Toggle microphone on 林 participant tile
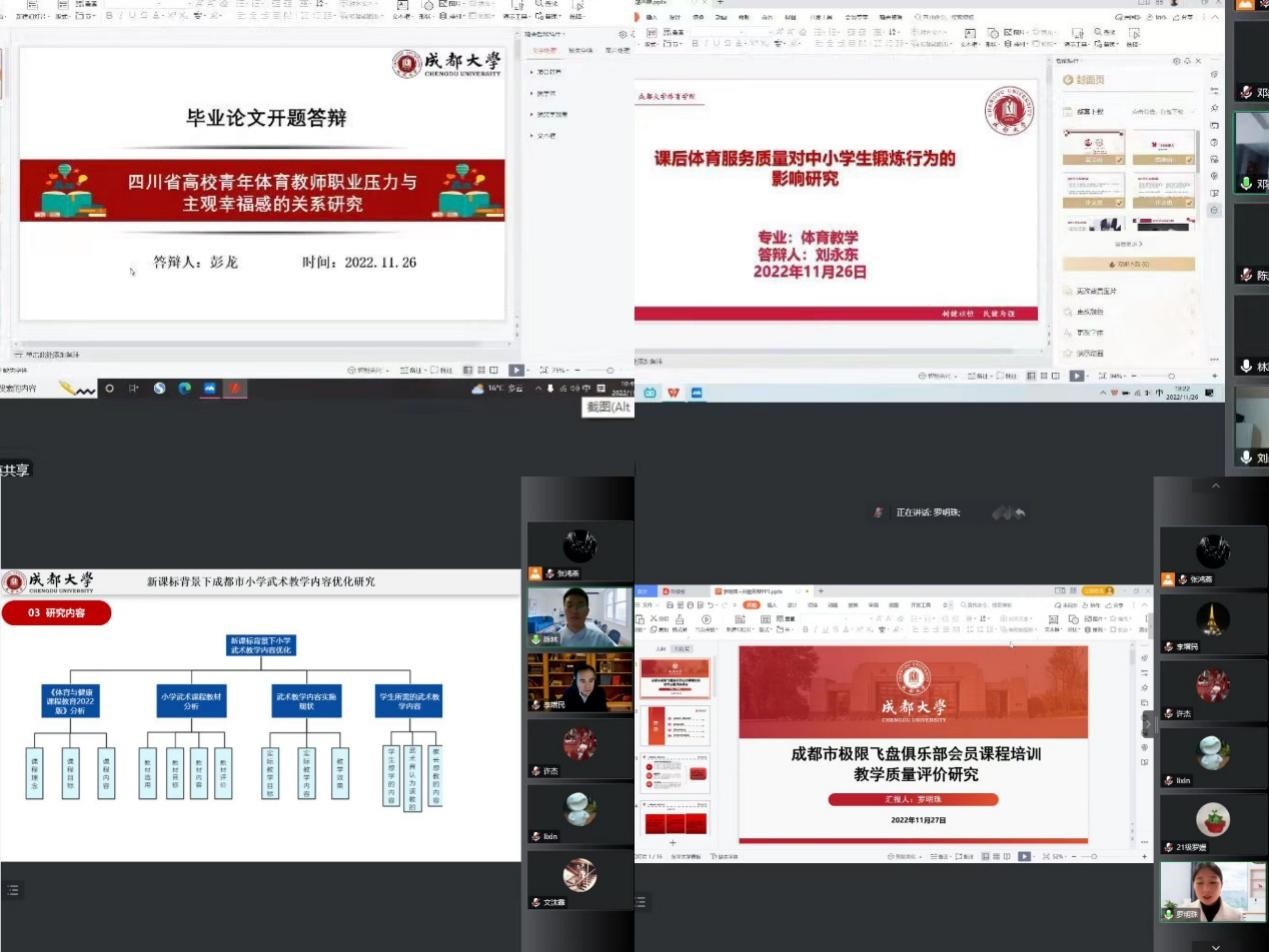Image resolution: width=1269 pixels, height=952 pixels. pyautogui.click(x=1246, y=366)
